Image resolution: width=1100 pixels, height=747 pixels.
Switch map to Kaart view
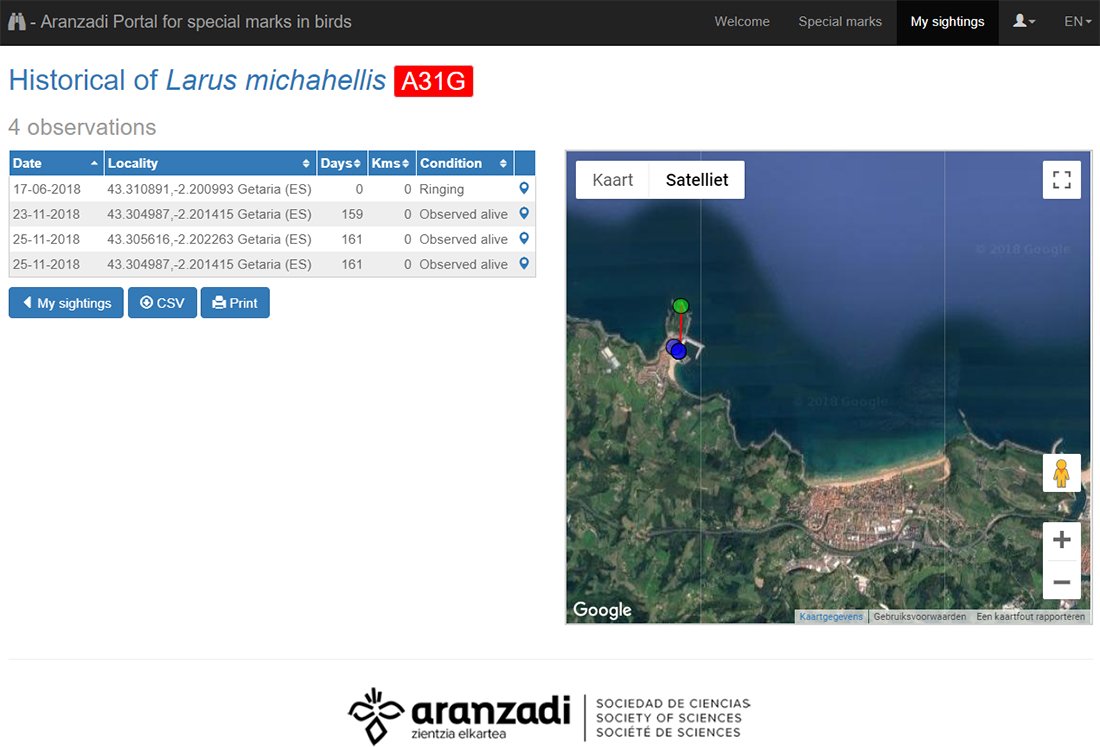613,180
